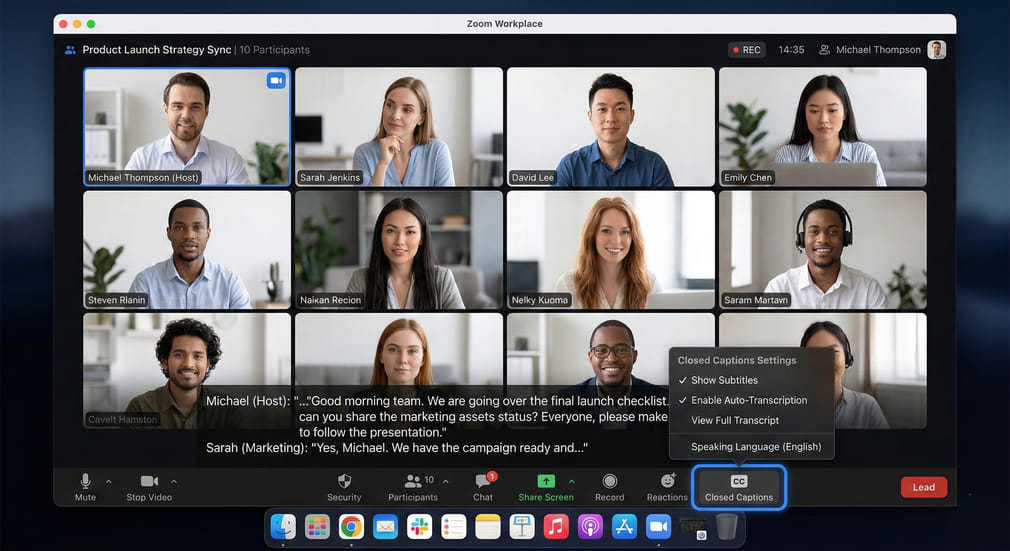Open Keynote from the dock
Image resolution: width=1010 pixels, height=551 pixels.
(522, 527)
